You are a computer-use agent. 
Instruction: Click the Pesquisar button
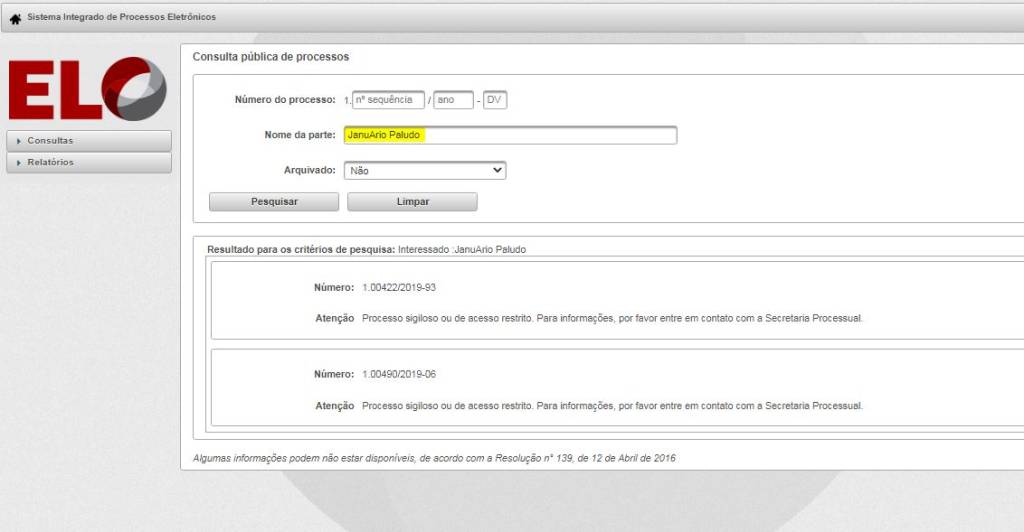pos(274,202)
